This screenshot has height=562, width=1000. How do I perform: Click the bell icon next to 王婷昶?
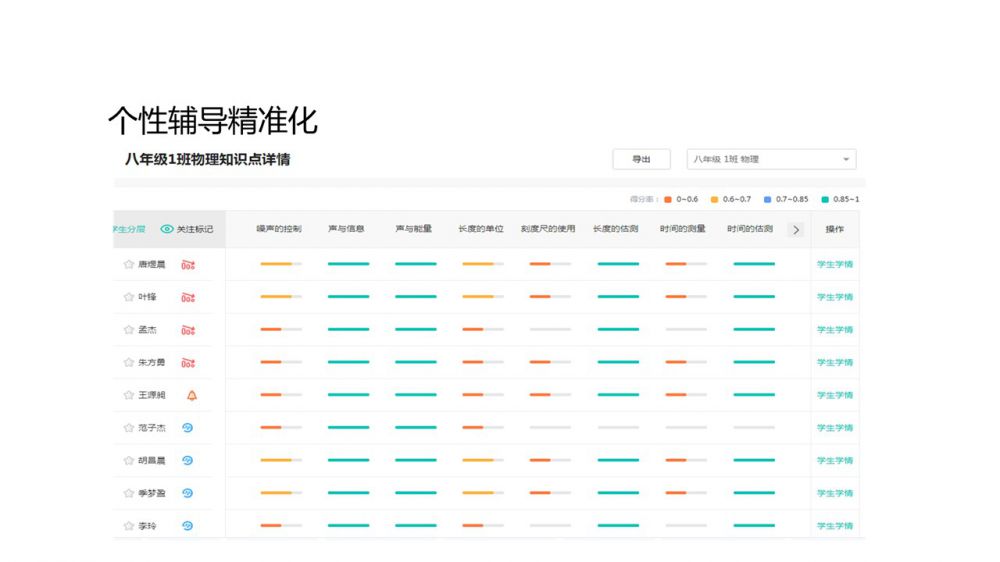tap(191, 395)
